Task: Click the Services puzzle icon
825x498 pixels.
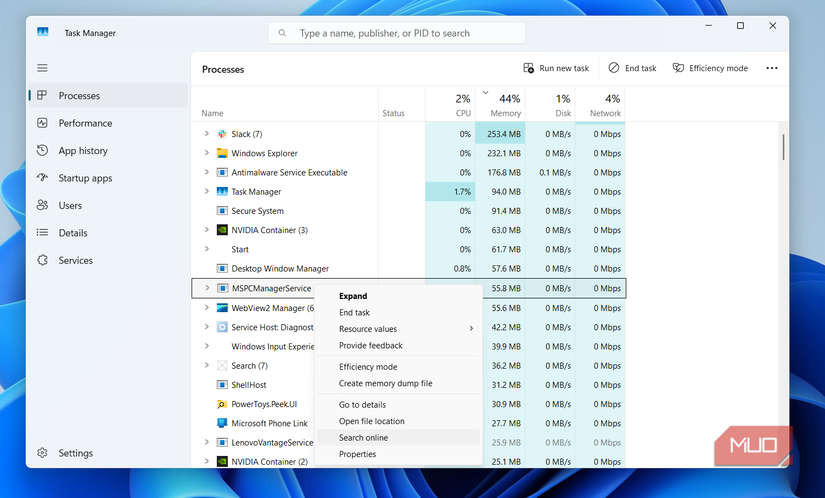Action: (x=42, y=260)
